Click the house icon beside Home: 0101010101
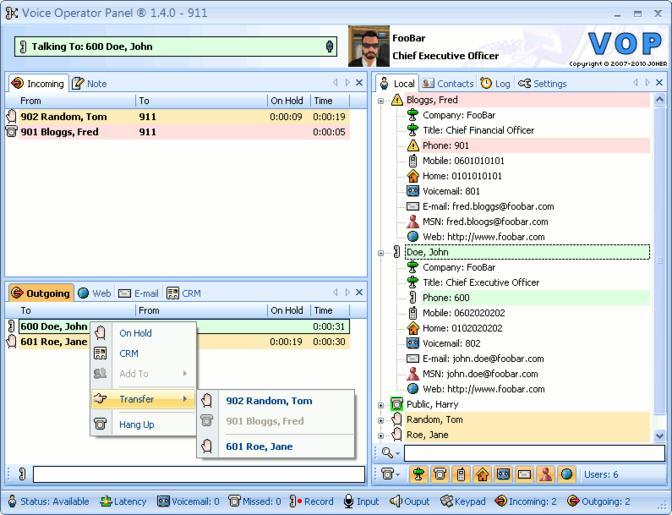 point(413,176)
